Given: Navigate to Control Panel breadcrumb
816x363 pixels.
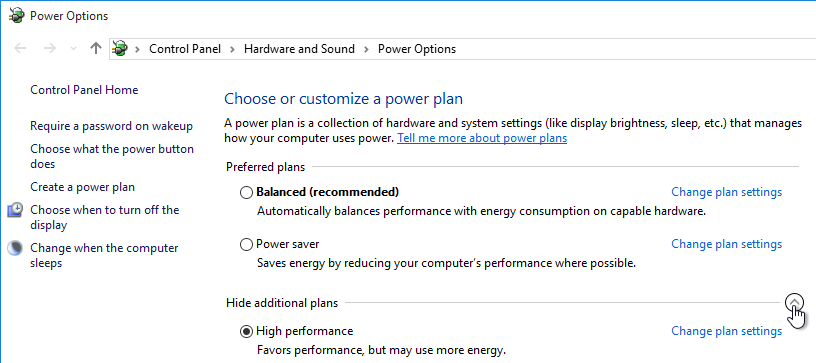Looking at the screenshot, I should tap(185, 49).
